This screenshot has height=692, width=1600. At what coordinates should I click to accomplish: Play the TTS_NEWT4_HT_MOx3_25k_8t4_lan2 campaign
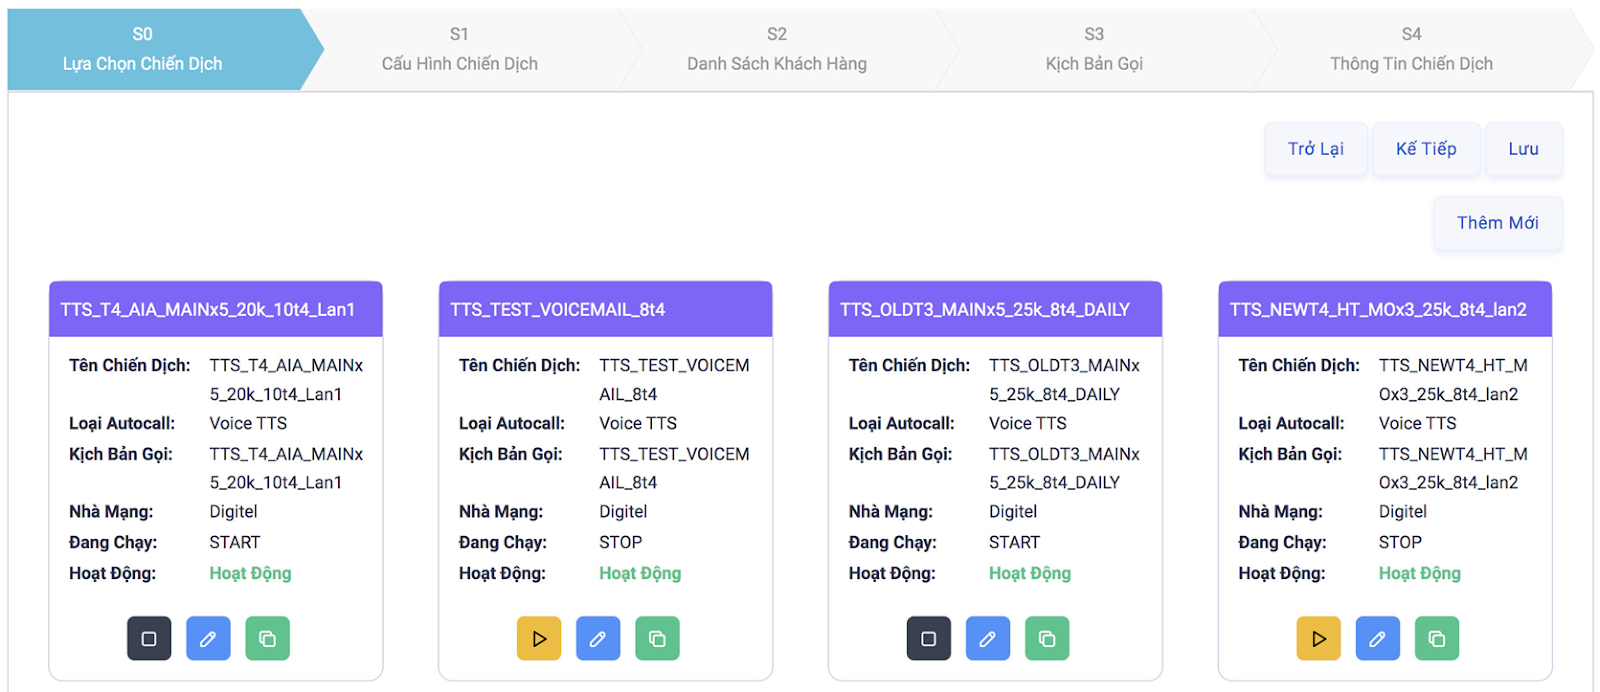pos(1318,638)
